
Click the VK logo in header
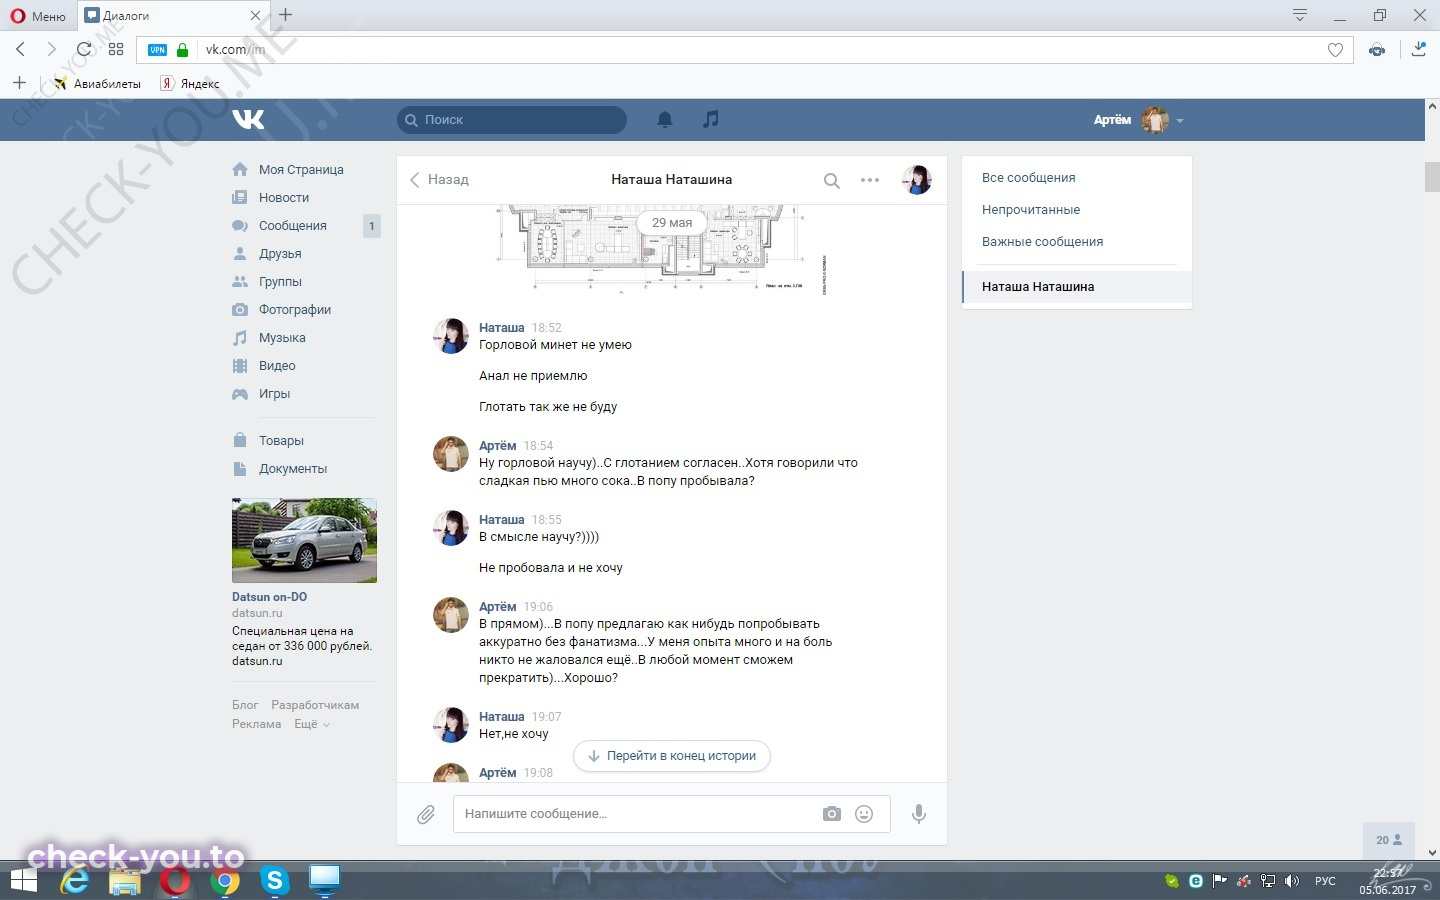[x=249, y=119]
